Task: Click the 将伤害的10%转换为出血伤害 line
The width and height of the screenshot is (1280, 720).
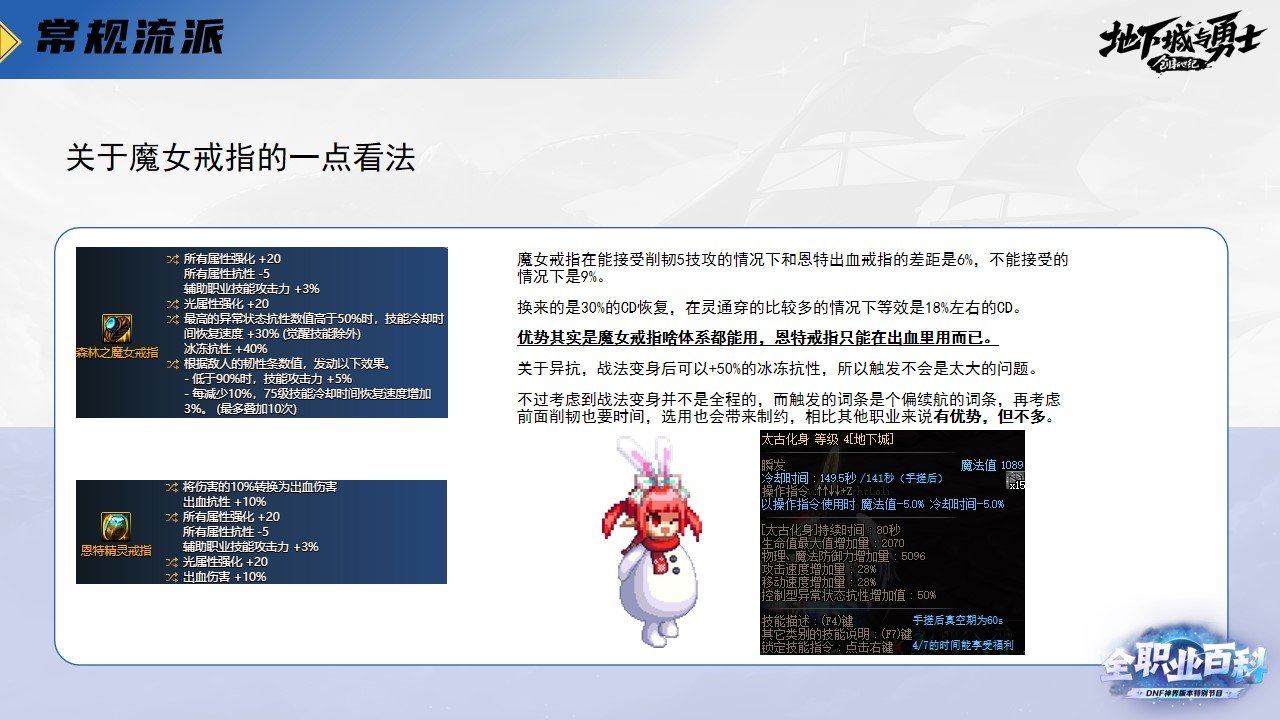Action: click(x=260, y=487)
